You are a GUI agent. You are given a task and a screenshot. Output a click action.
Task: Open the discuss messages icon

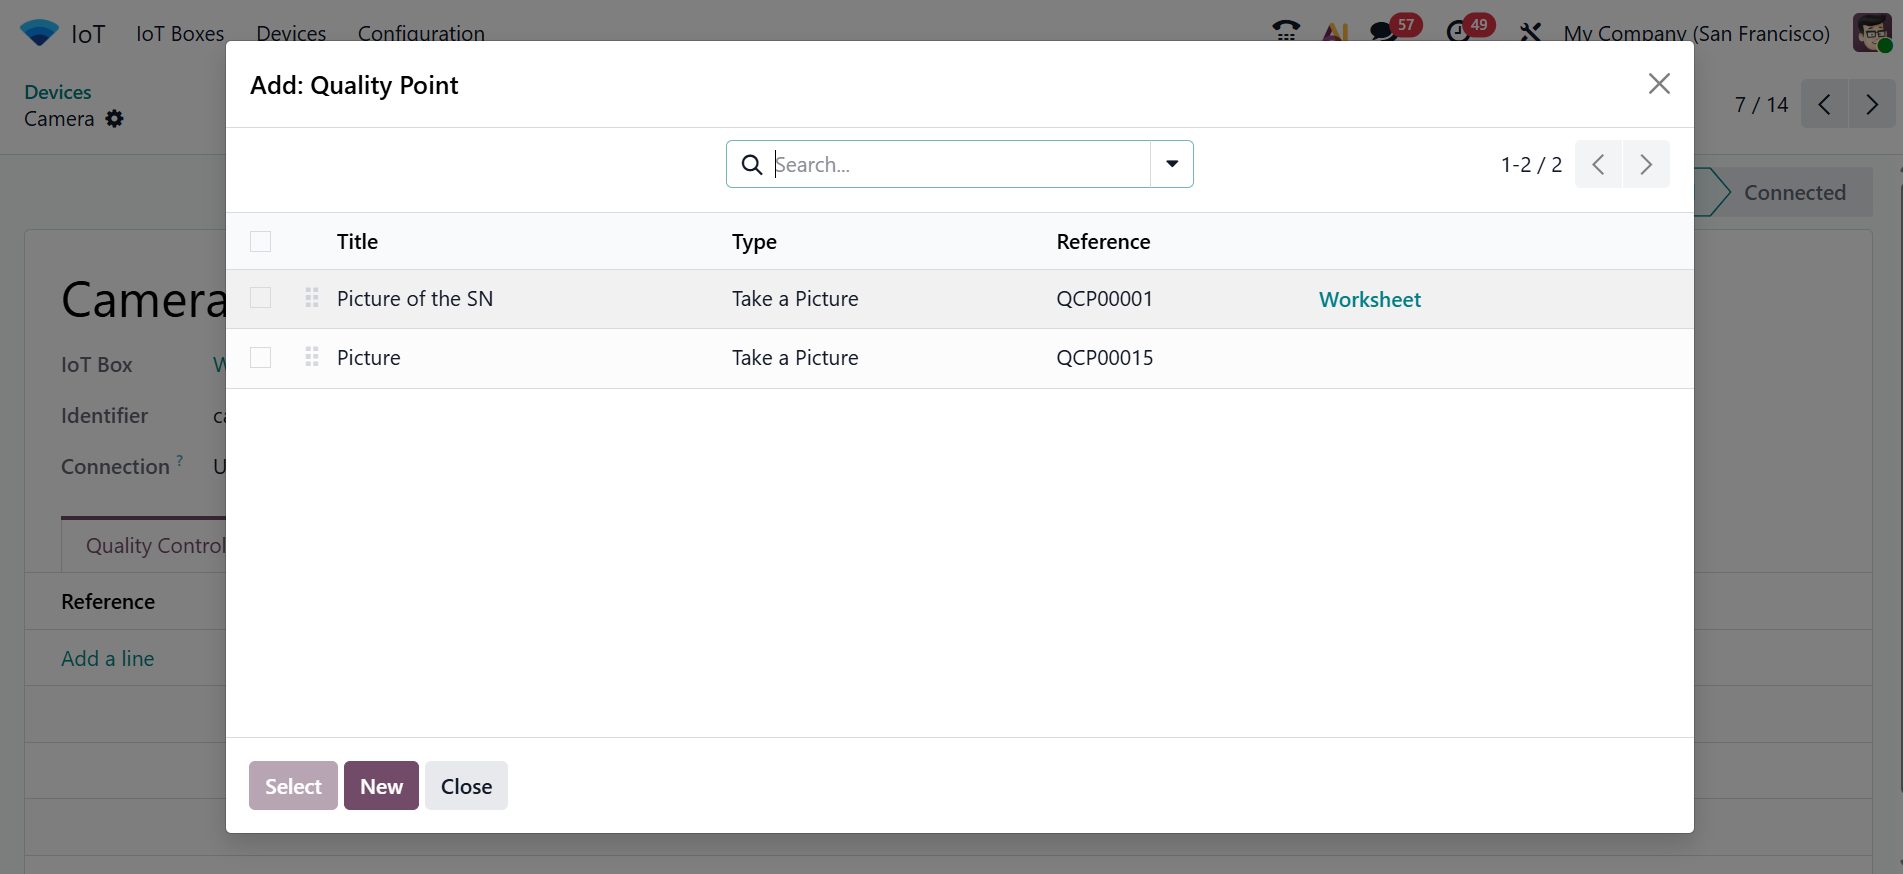point(1384,31)
